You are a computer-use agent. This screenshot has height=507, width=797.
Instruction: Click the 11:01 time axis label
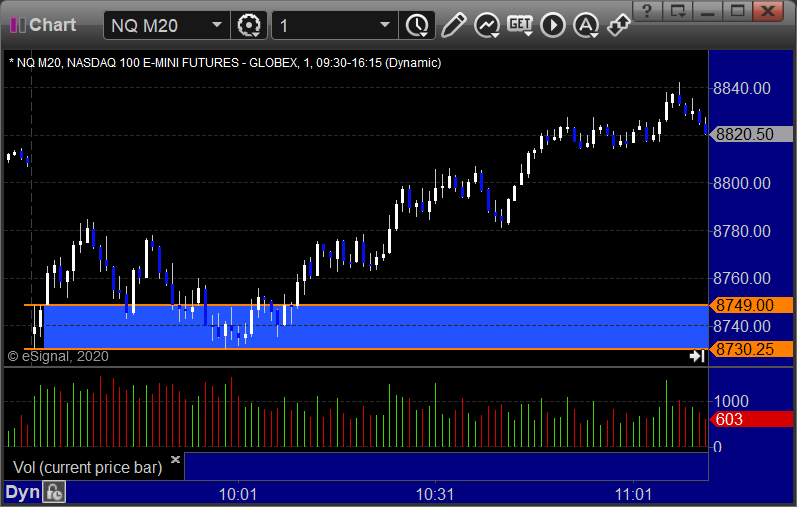633,494
